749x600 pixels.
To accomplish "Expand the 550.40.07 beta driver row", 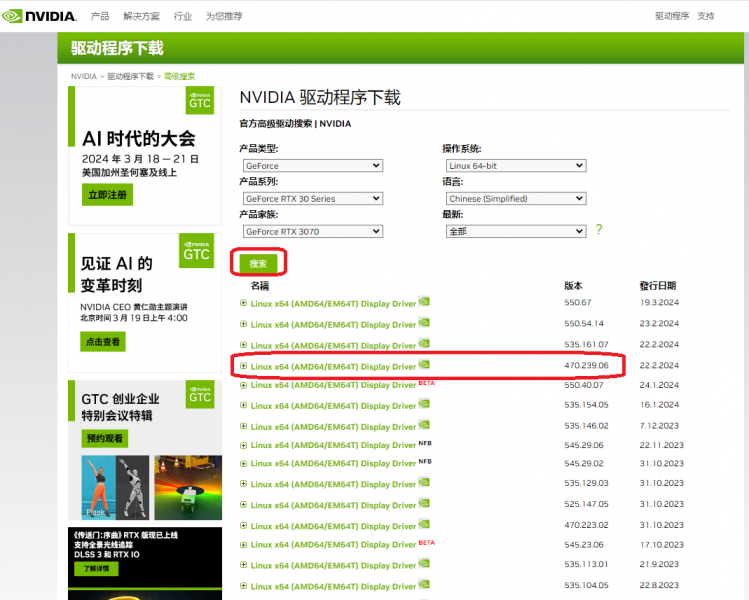I will (244, 385).
